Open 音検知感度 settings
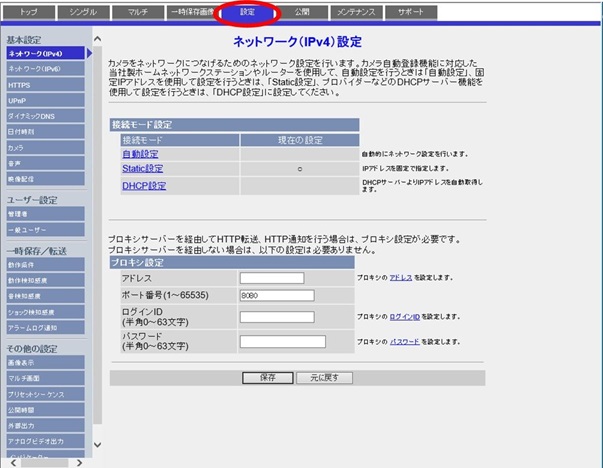The width and height of the screenshot is (603, 468). click(x=45, y=296)
